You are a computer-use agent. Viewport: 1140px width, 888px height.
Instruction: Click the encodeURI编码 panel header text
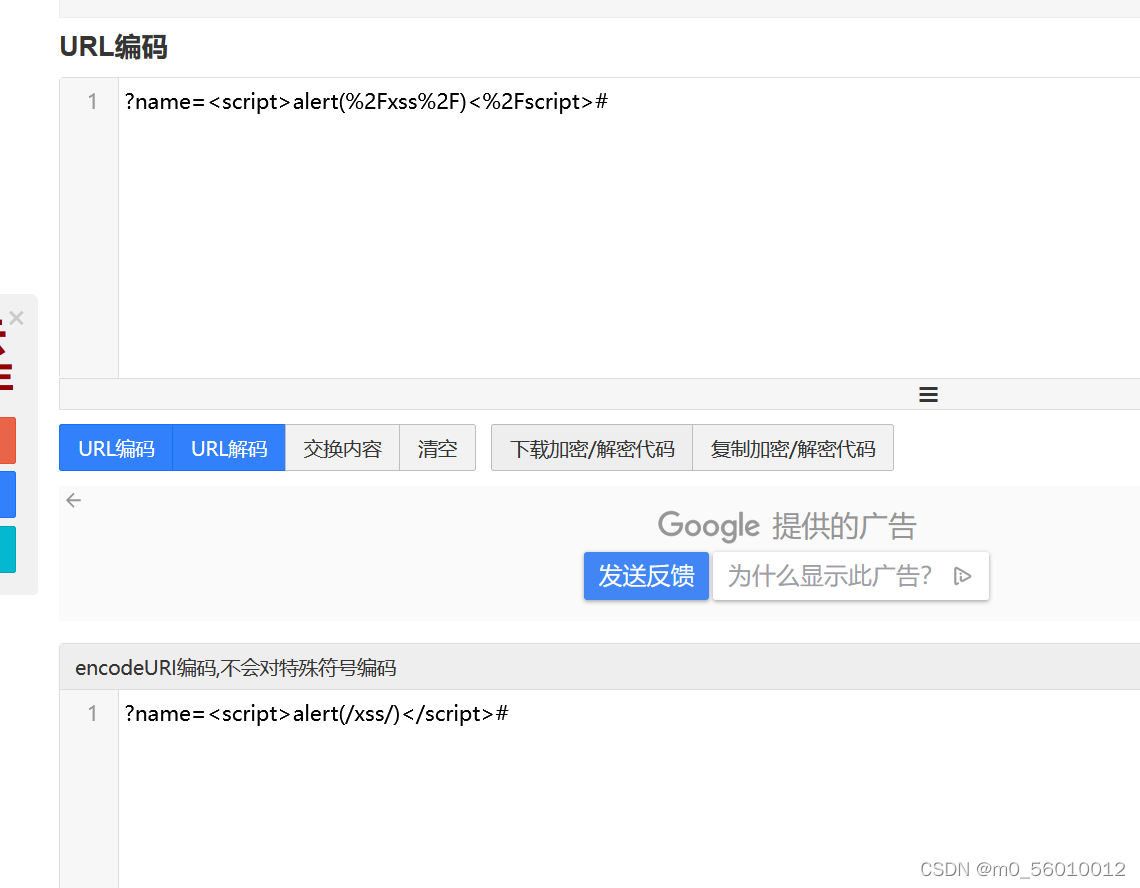coord(236,668)
